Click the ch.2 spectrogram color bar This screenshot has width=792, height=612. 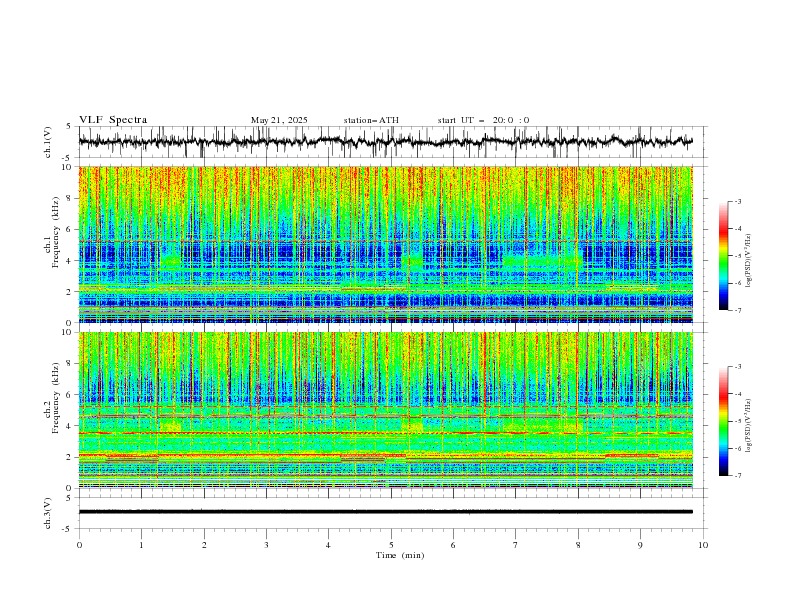[x=723, y=421]
